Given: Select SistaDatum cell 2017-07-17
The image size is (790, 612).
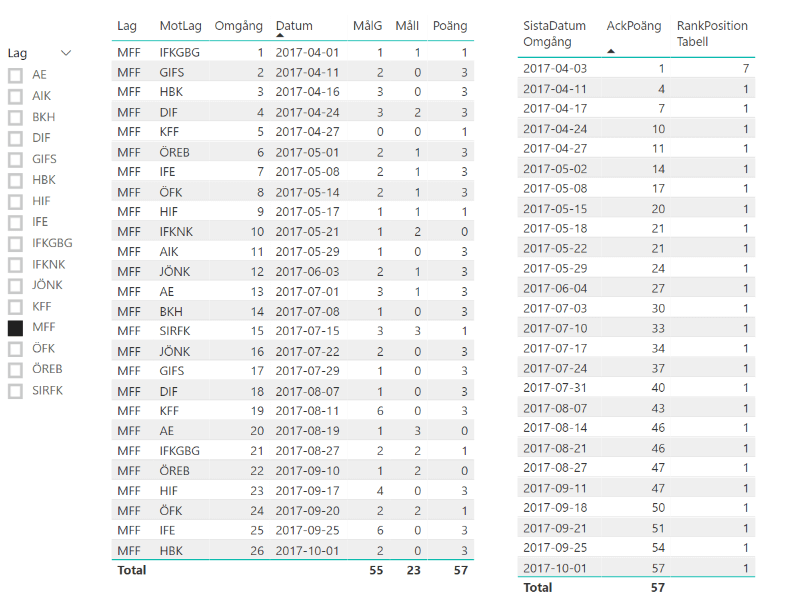Looking at the screenshot, I should click(555, 349).
